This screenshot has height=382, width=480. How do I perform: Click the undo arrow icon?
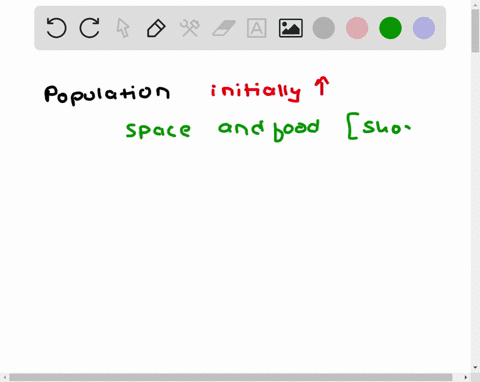click(56, 28)
